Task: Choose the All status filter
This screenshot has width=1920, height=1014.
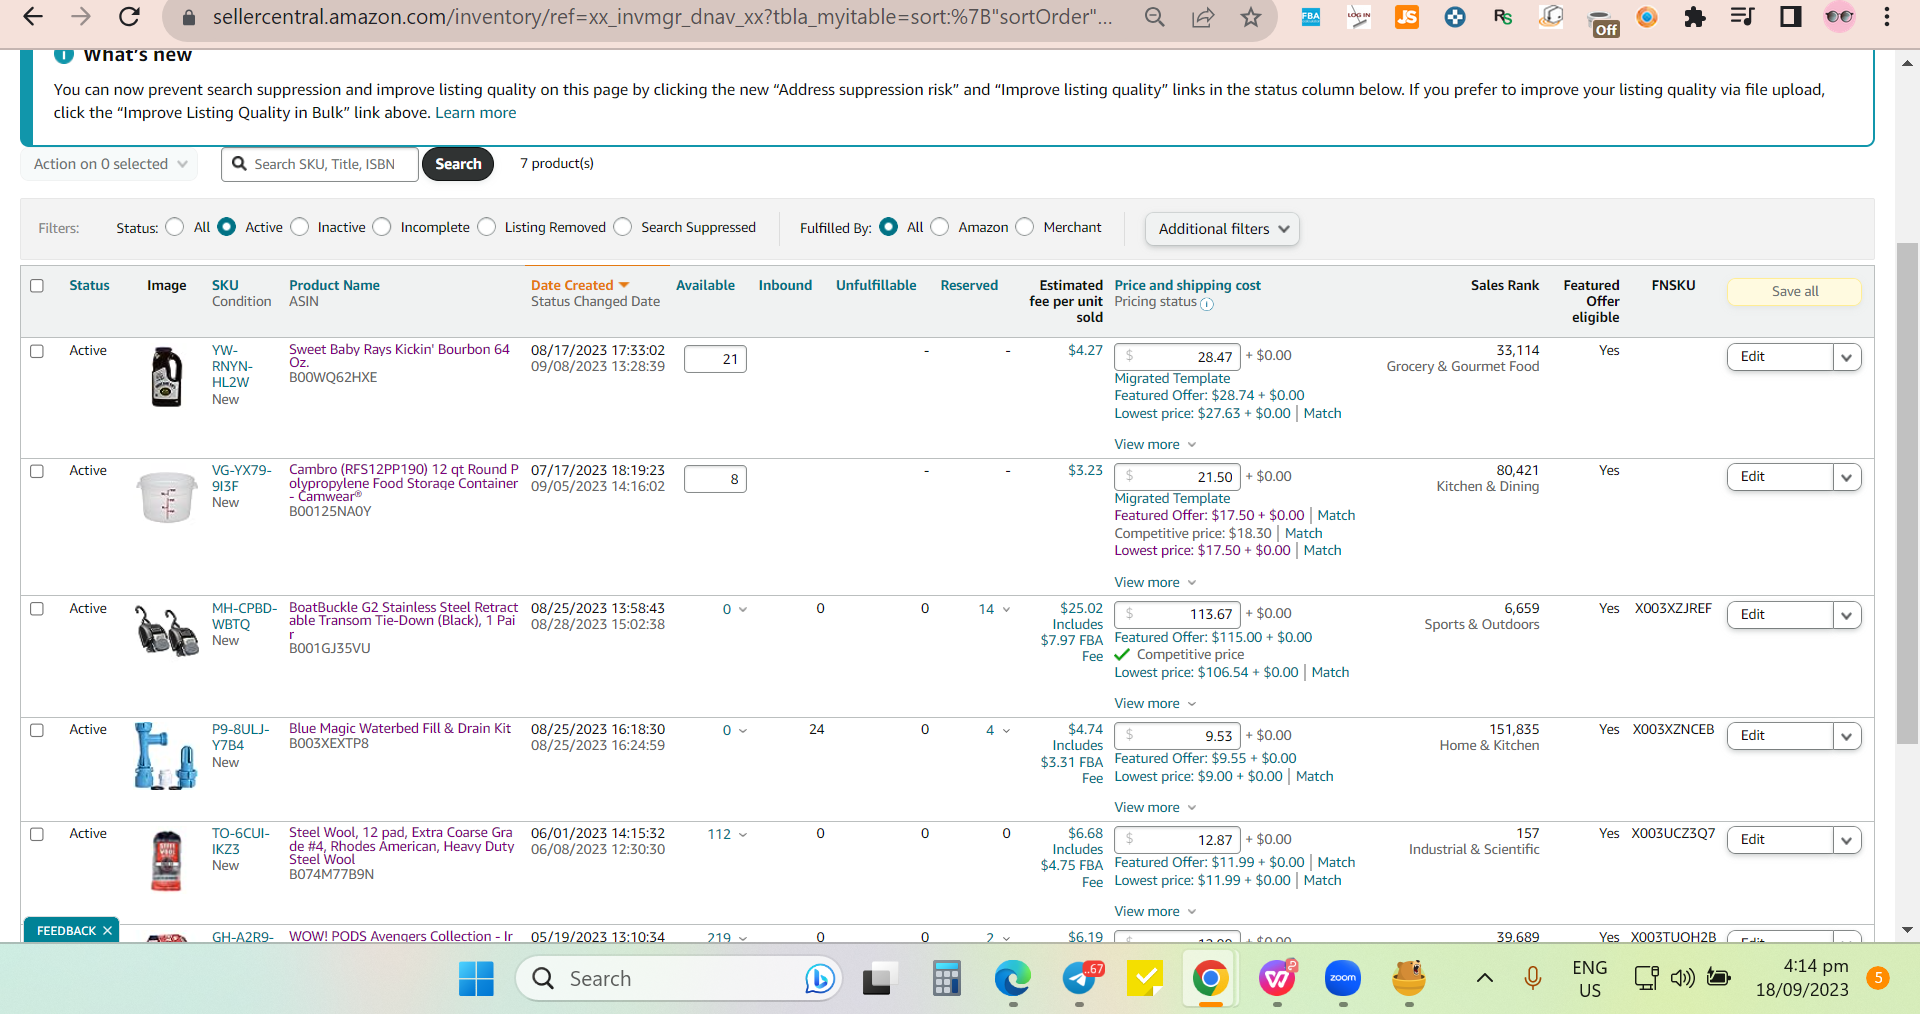Action: pos(175,227)
